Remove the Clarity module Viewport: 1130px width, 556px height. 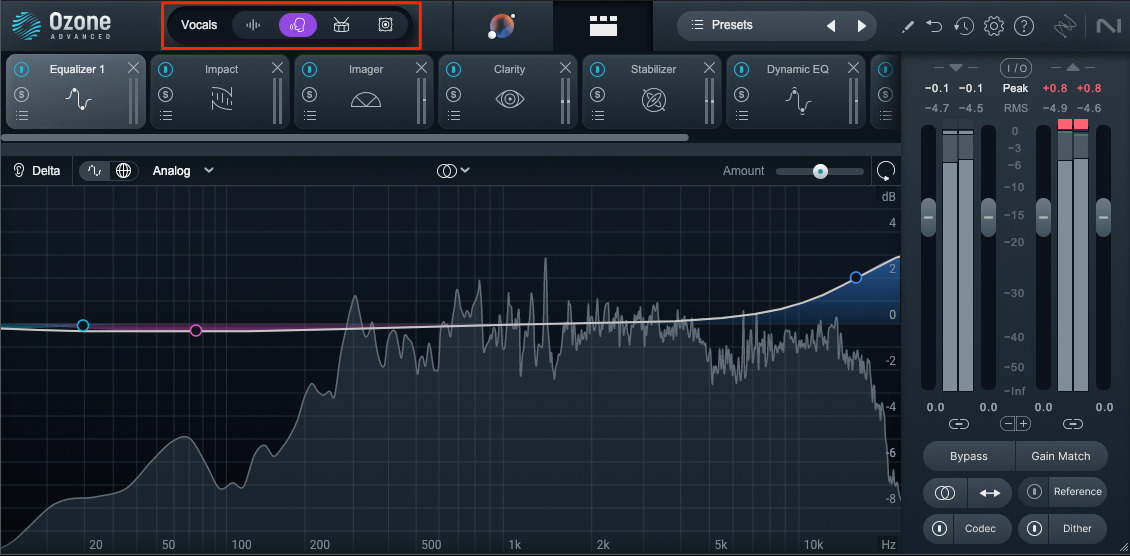tap(566, 68)
